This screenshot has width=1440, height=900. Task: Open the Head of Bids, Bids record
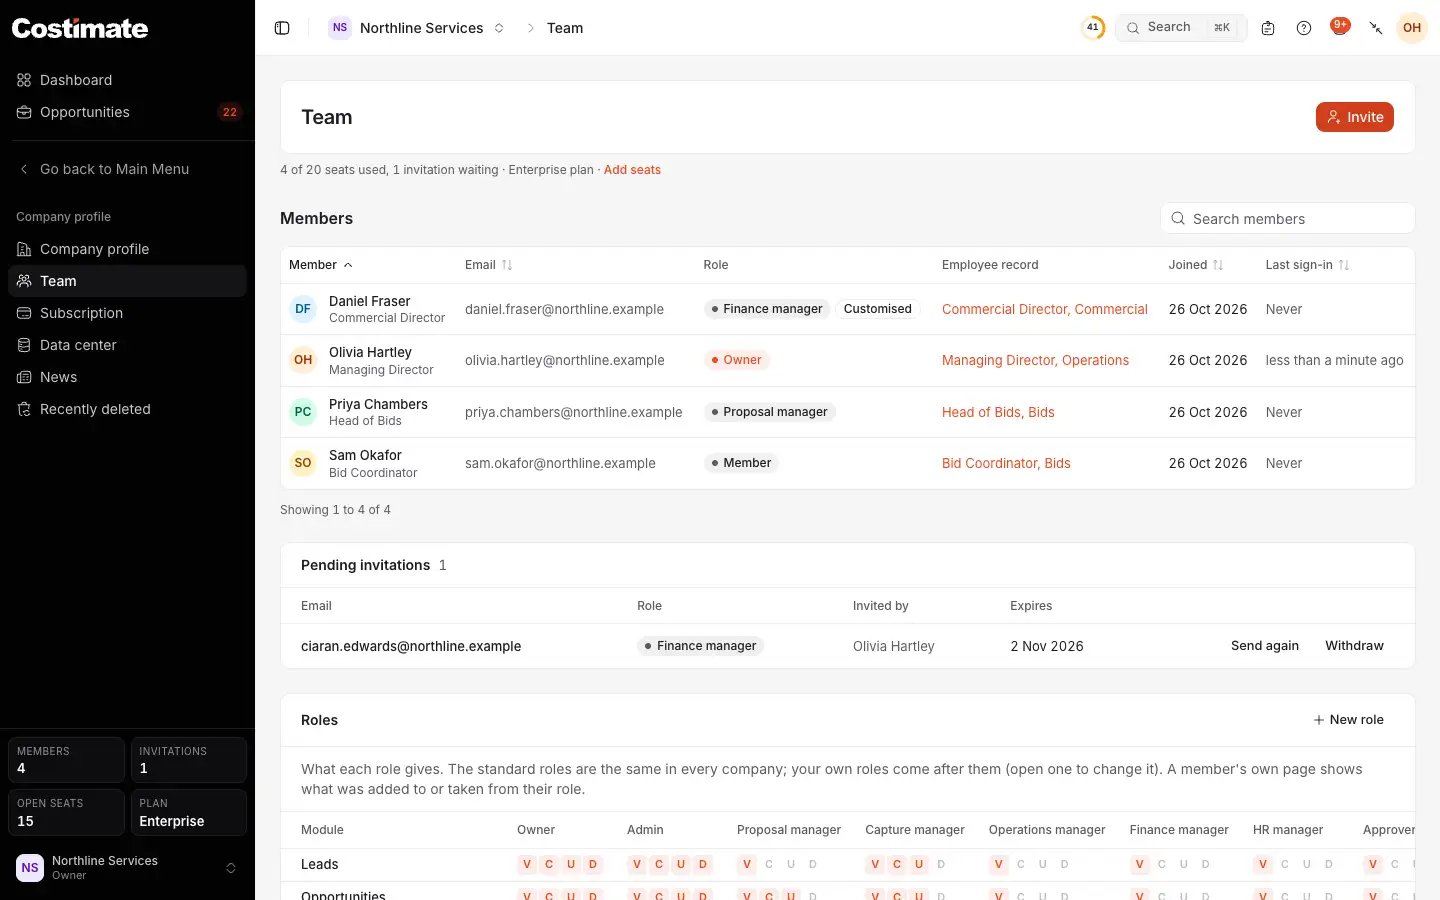(x=998, y=412)
